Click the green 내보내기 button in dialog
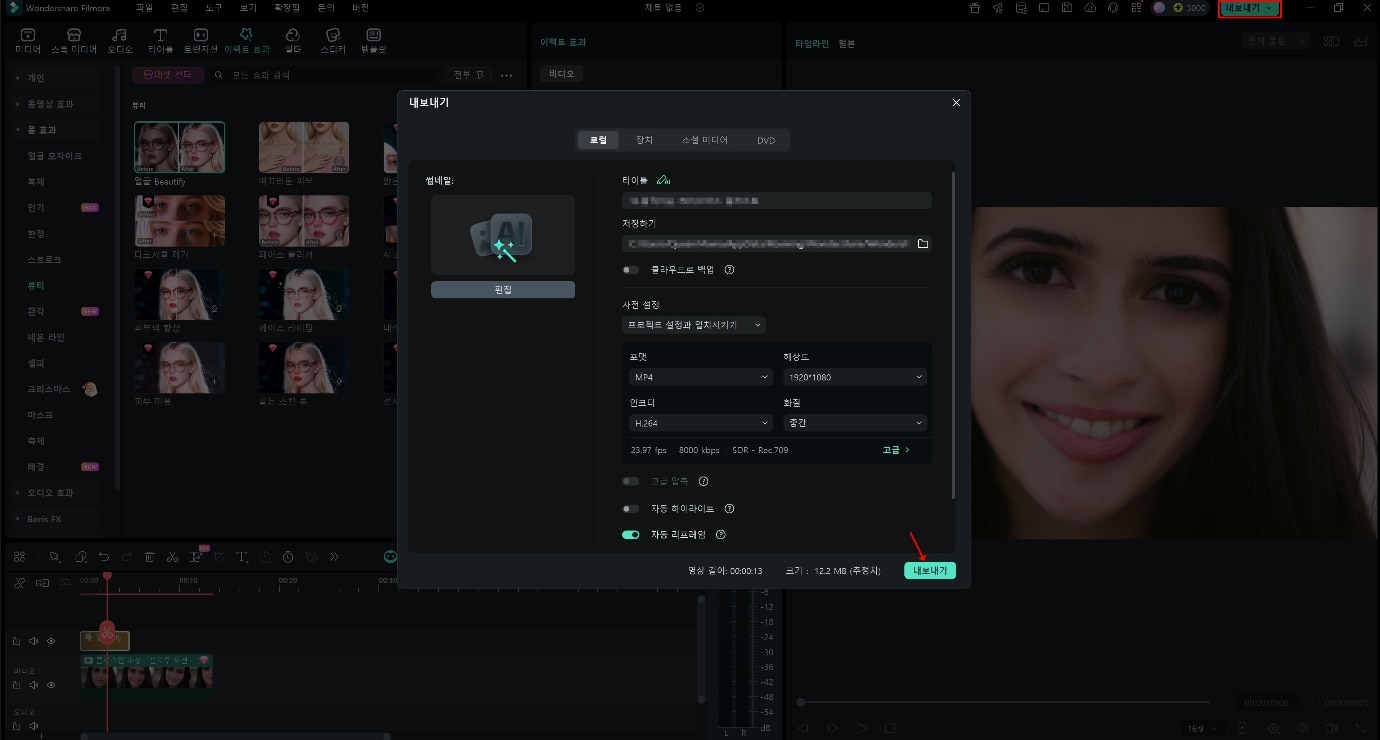 (x=929, y=571)
